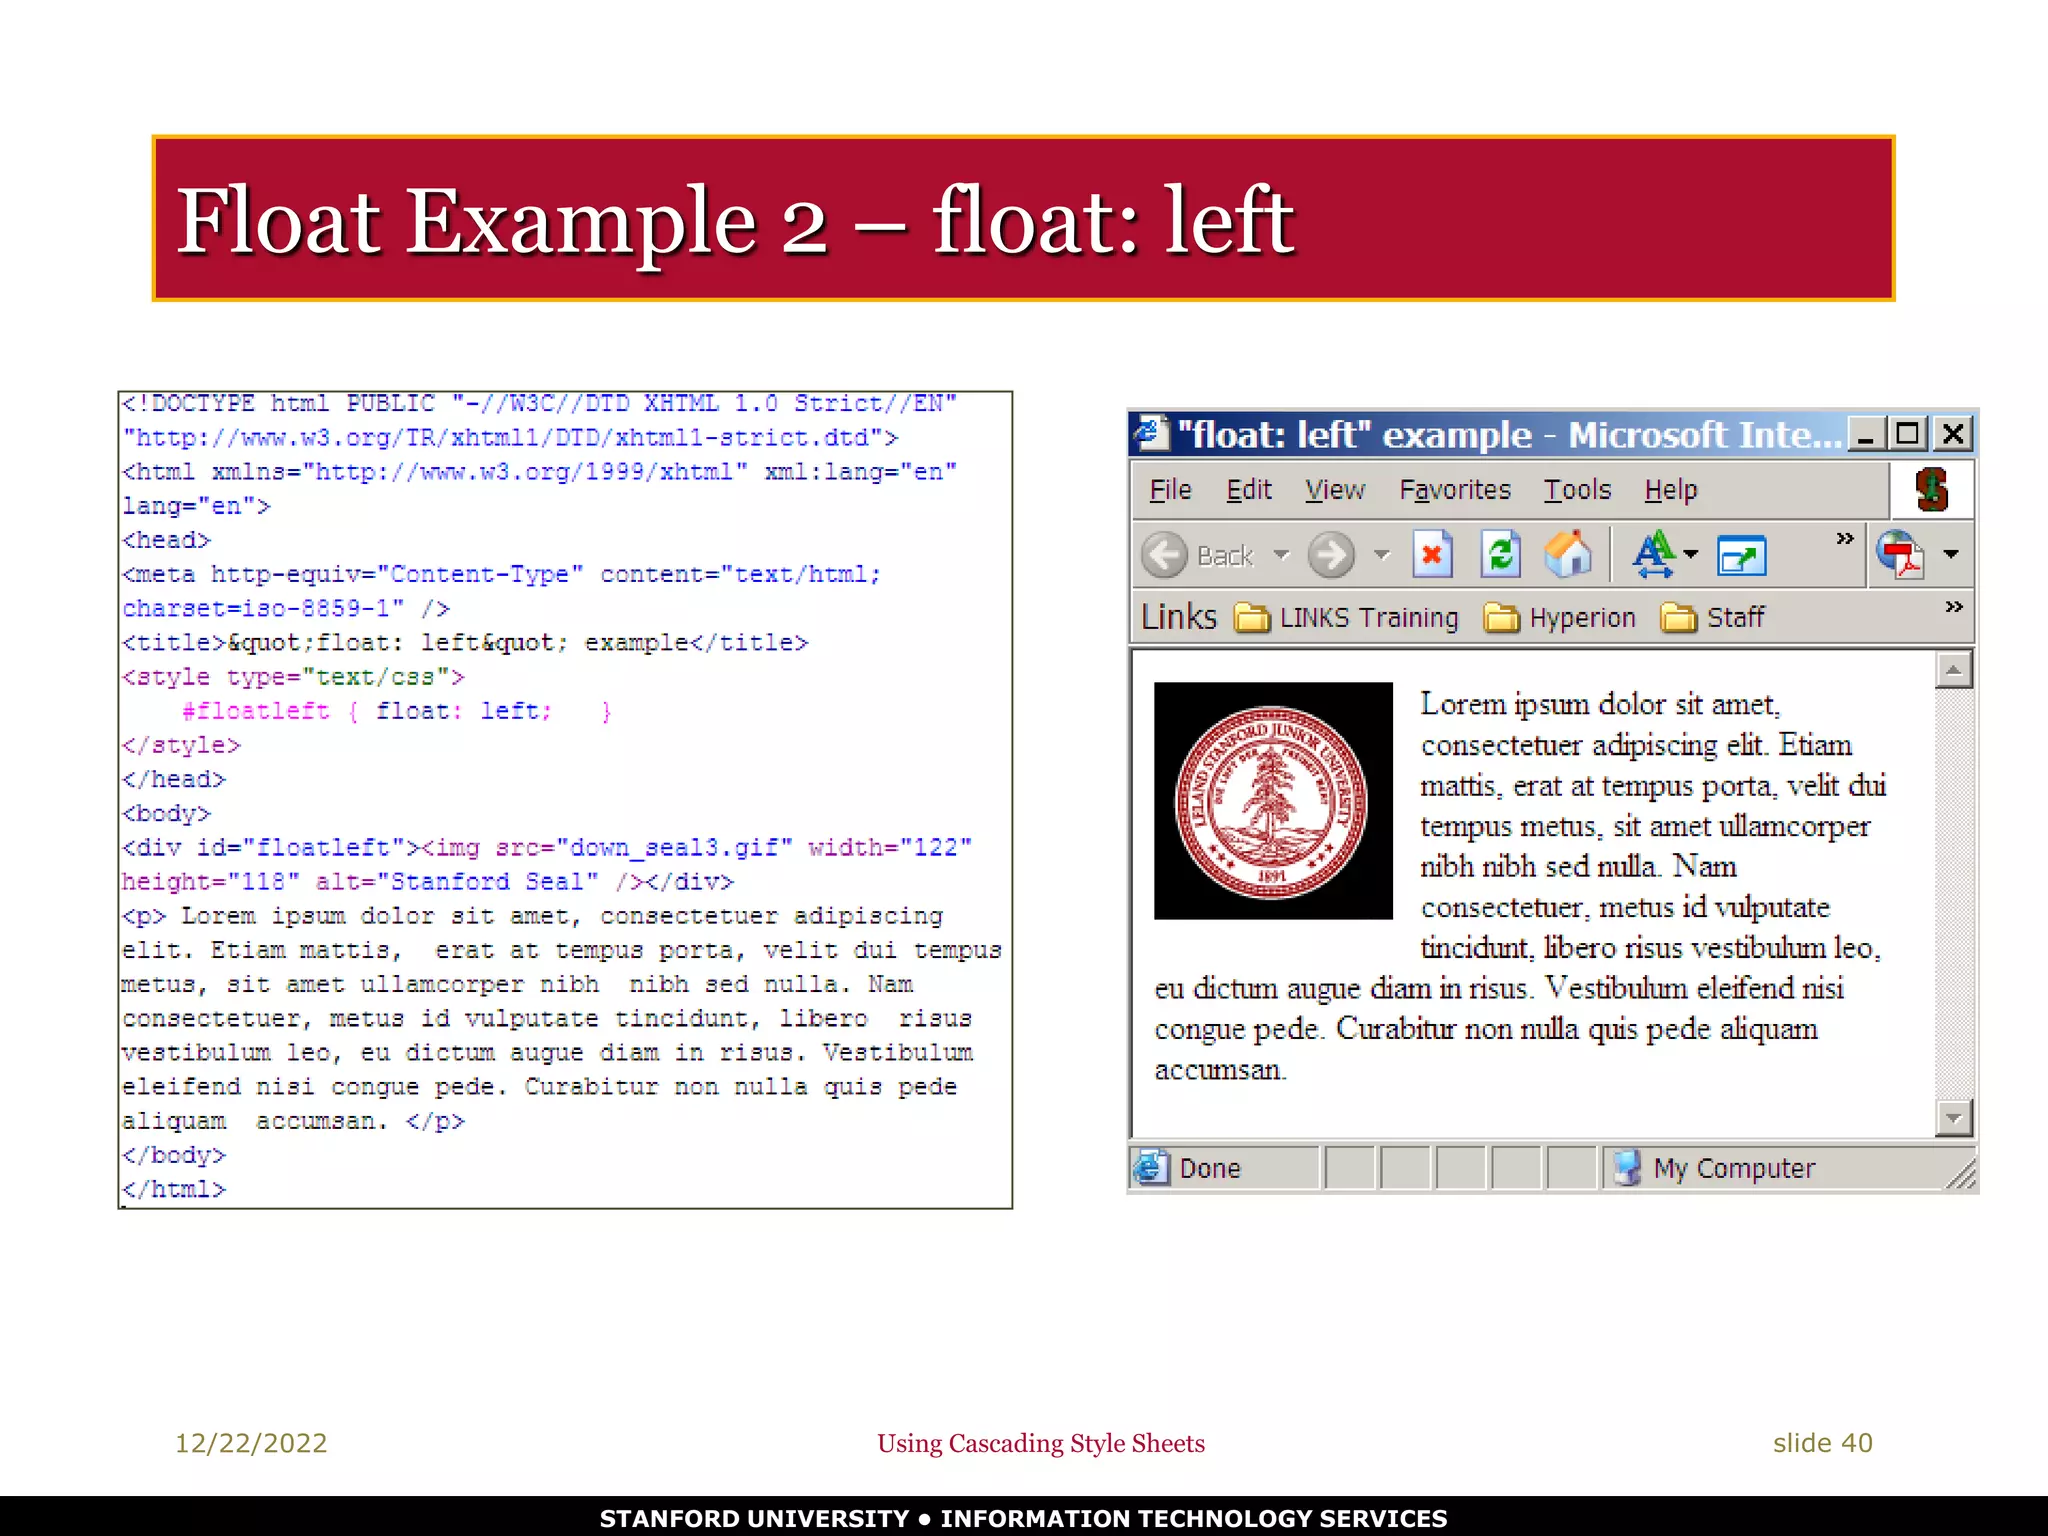Click the '#floatleft' CSS rule line

tap(397, 711)
